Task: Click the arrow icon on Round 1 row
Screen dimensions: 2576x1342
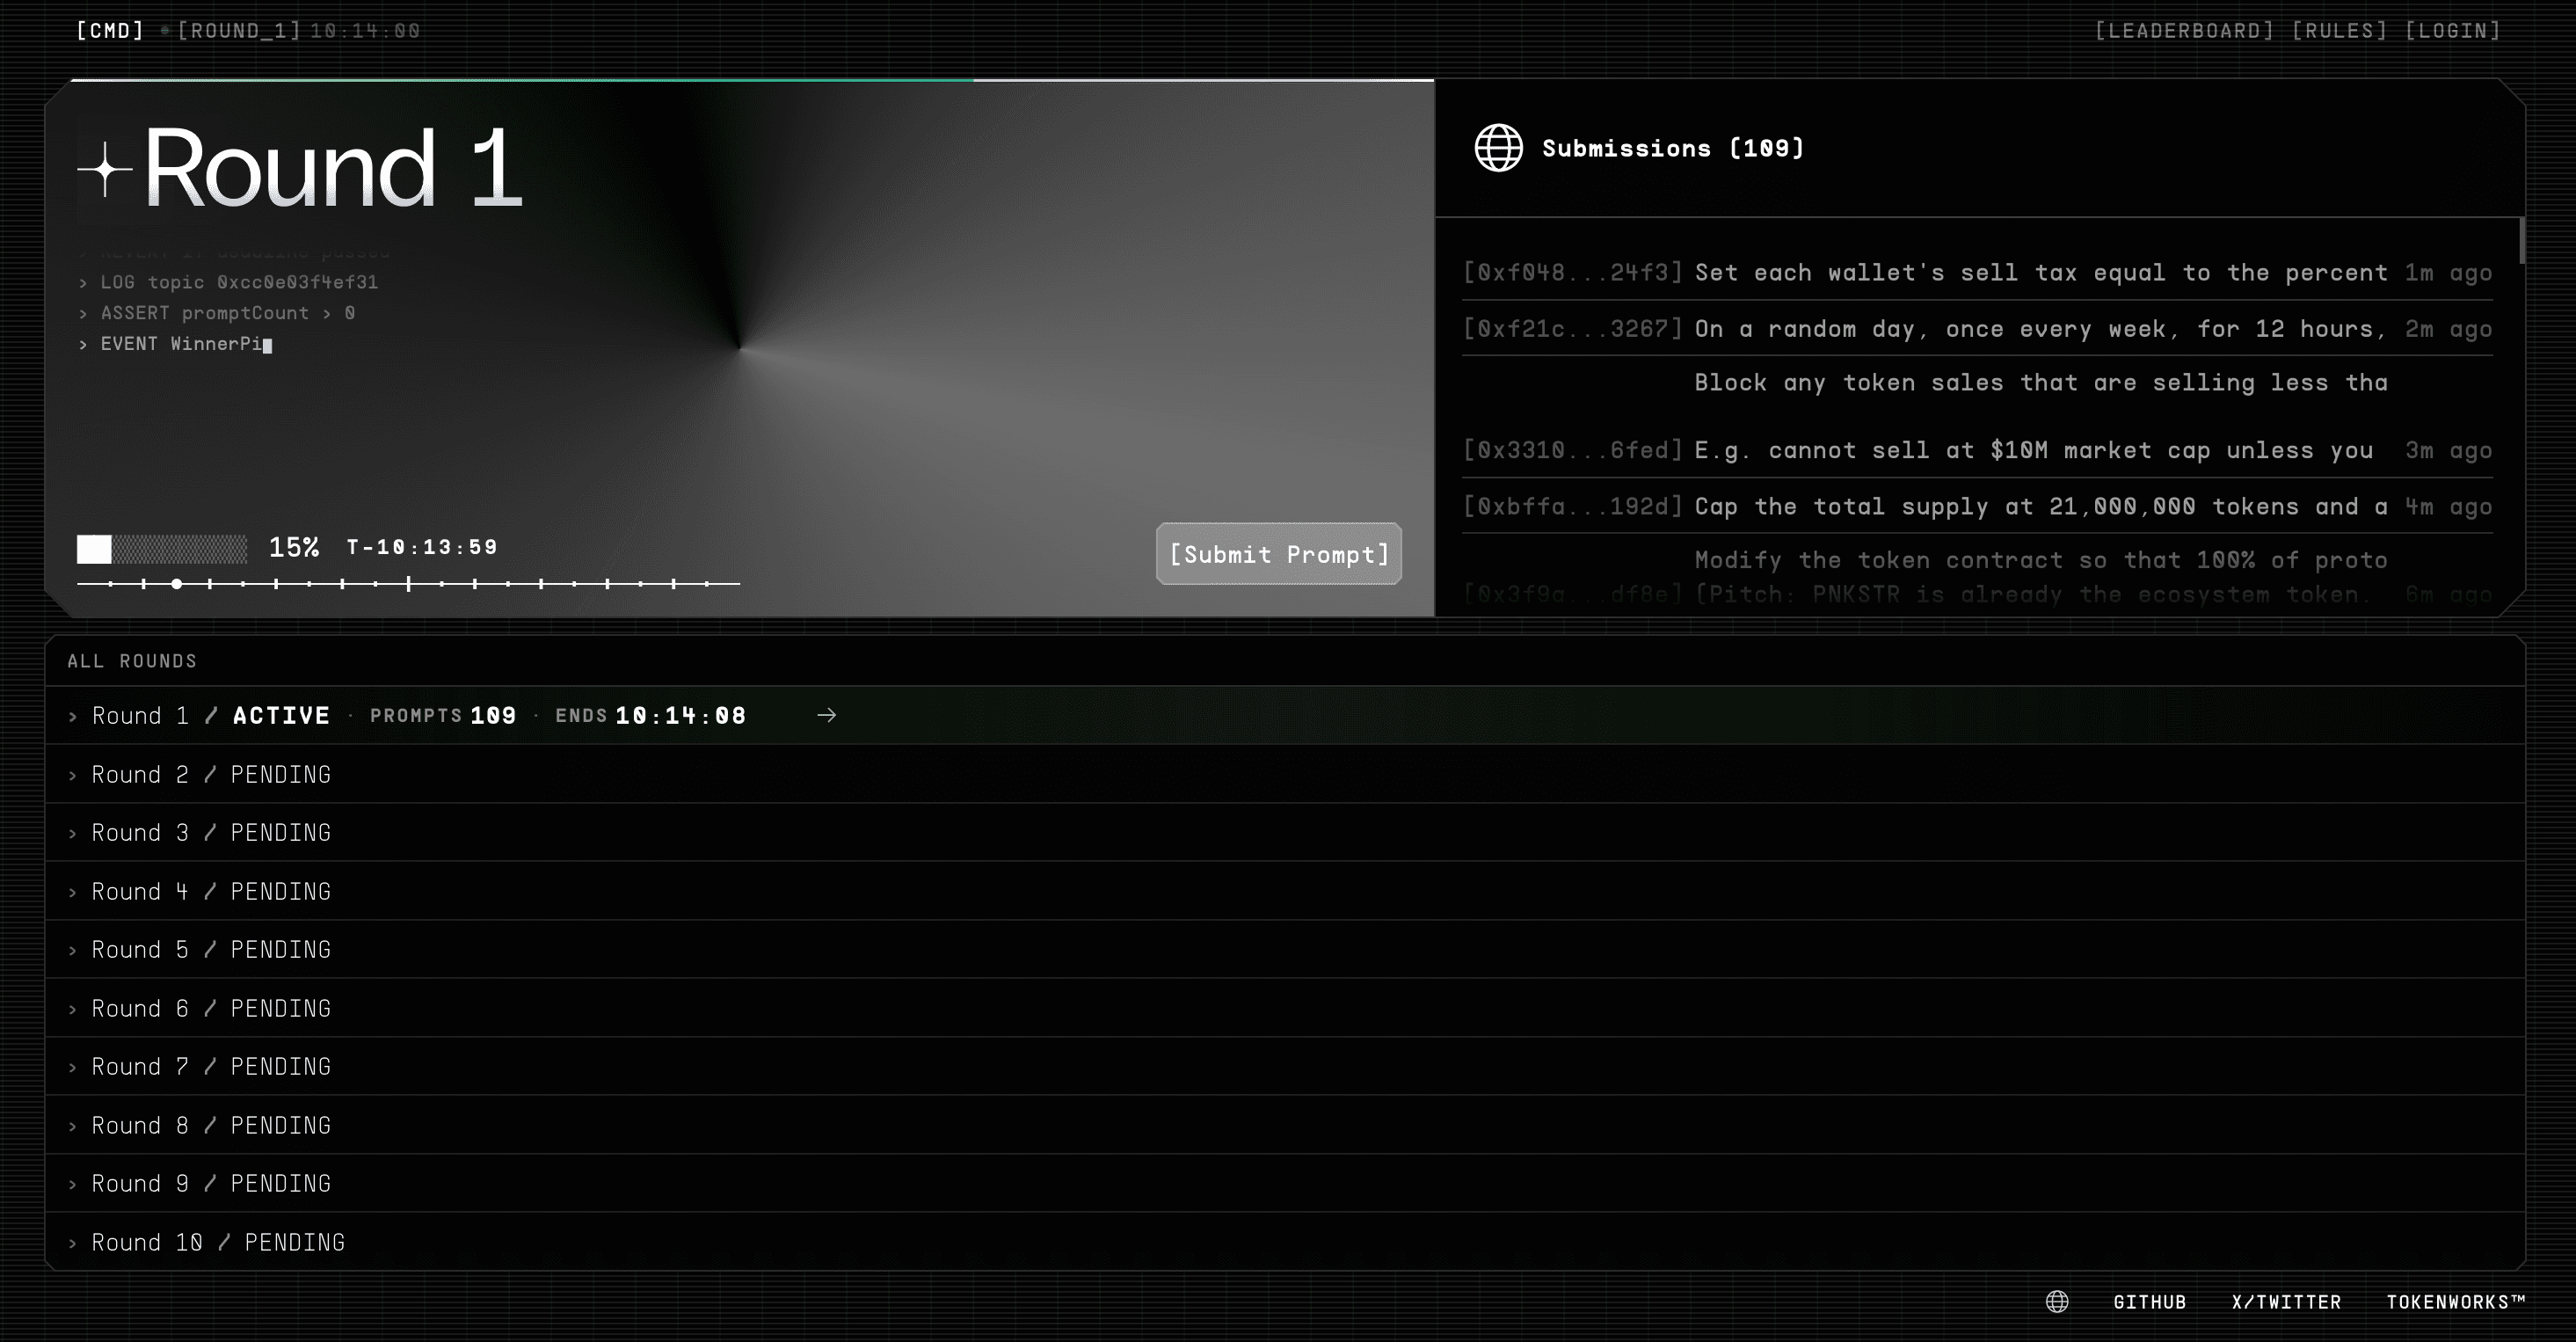Action: [x=826, y=715]
